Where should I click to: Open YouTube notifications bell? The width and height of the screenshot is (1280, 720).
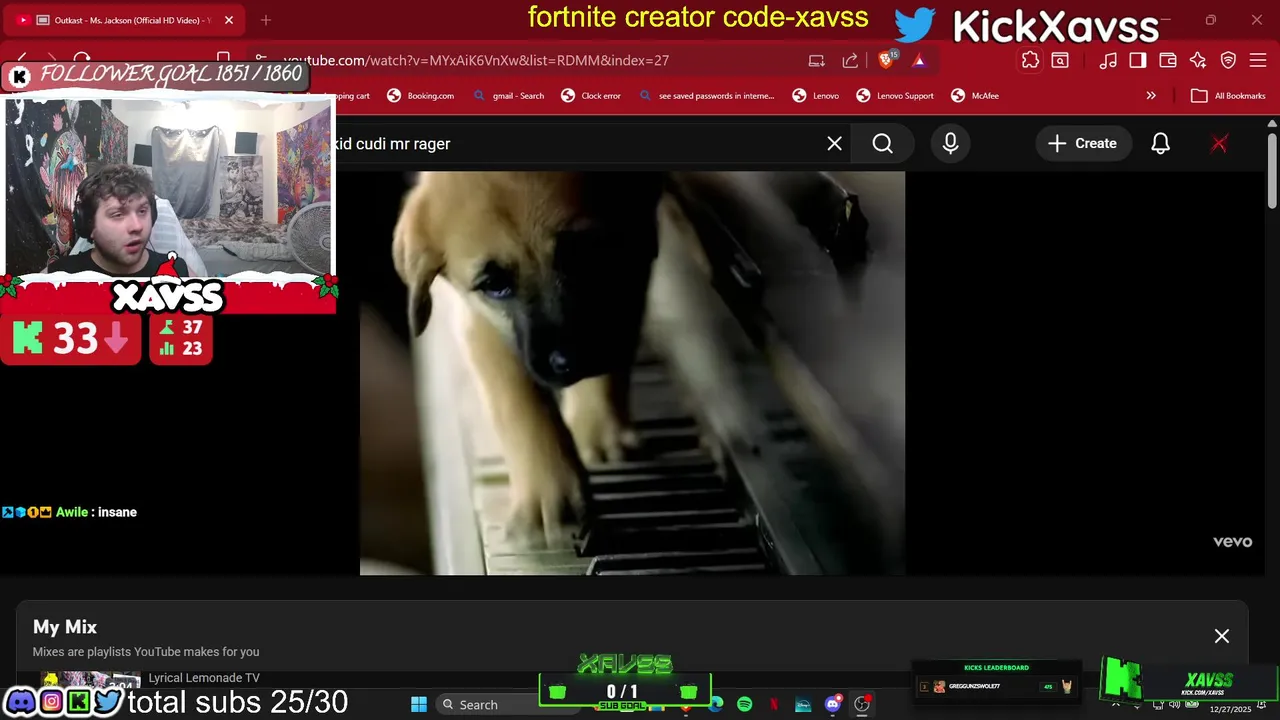[1160, 144]
